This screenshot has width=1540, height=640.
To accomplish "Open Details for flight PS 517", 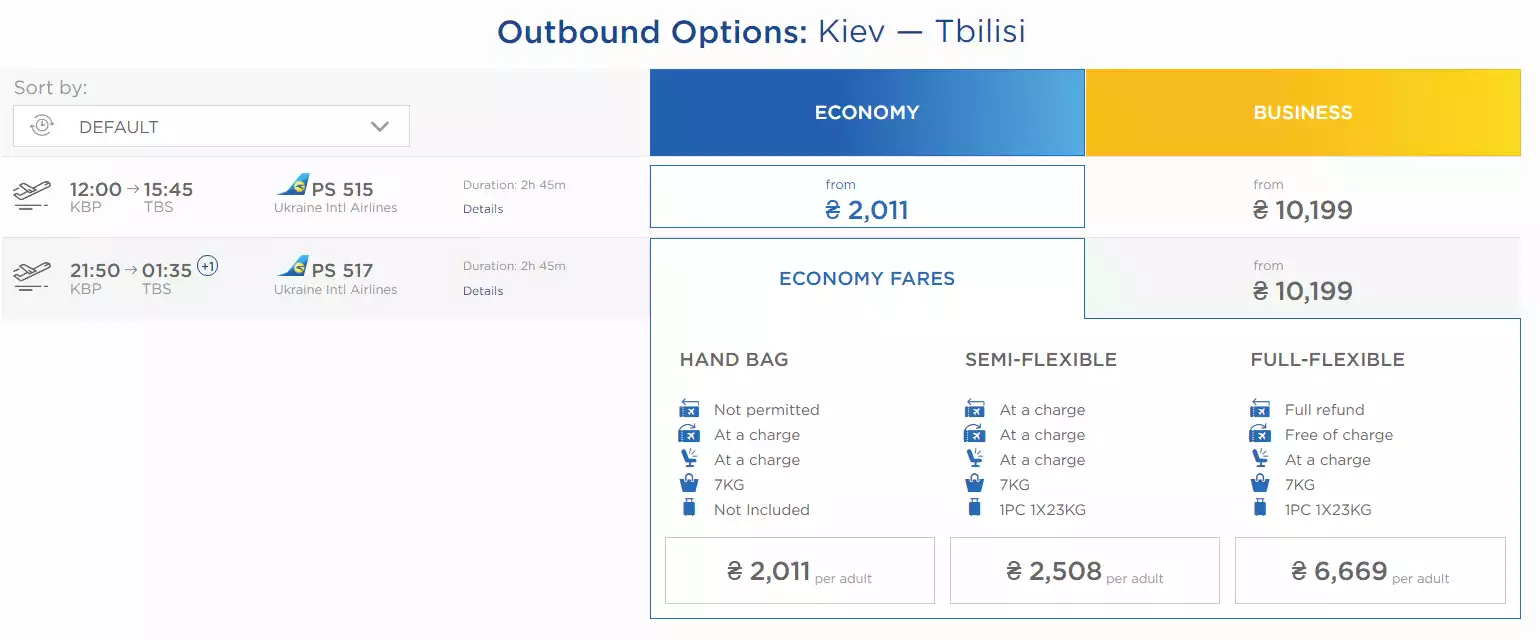I will 483,290.
